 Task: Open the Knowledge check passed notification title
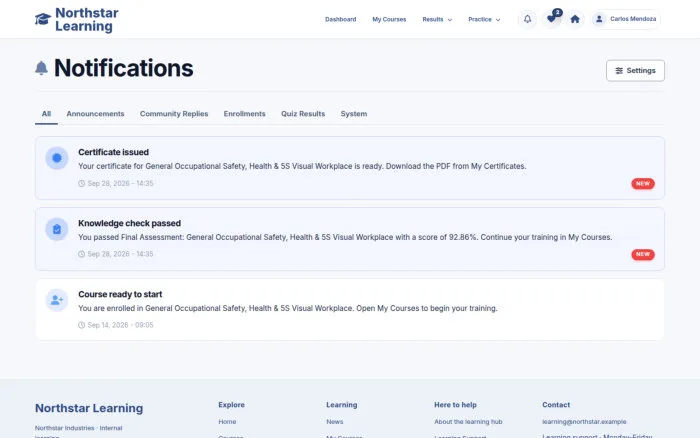(129, 223)
